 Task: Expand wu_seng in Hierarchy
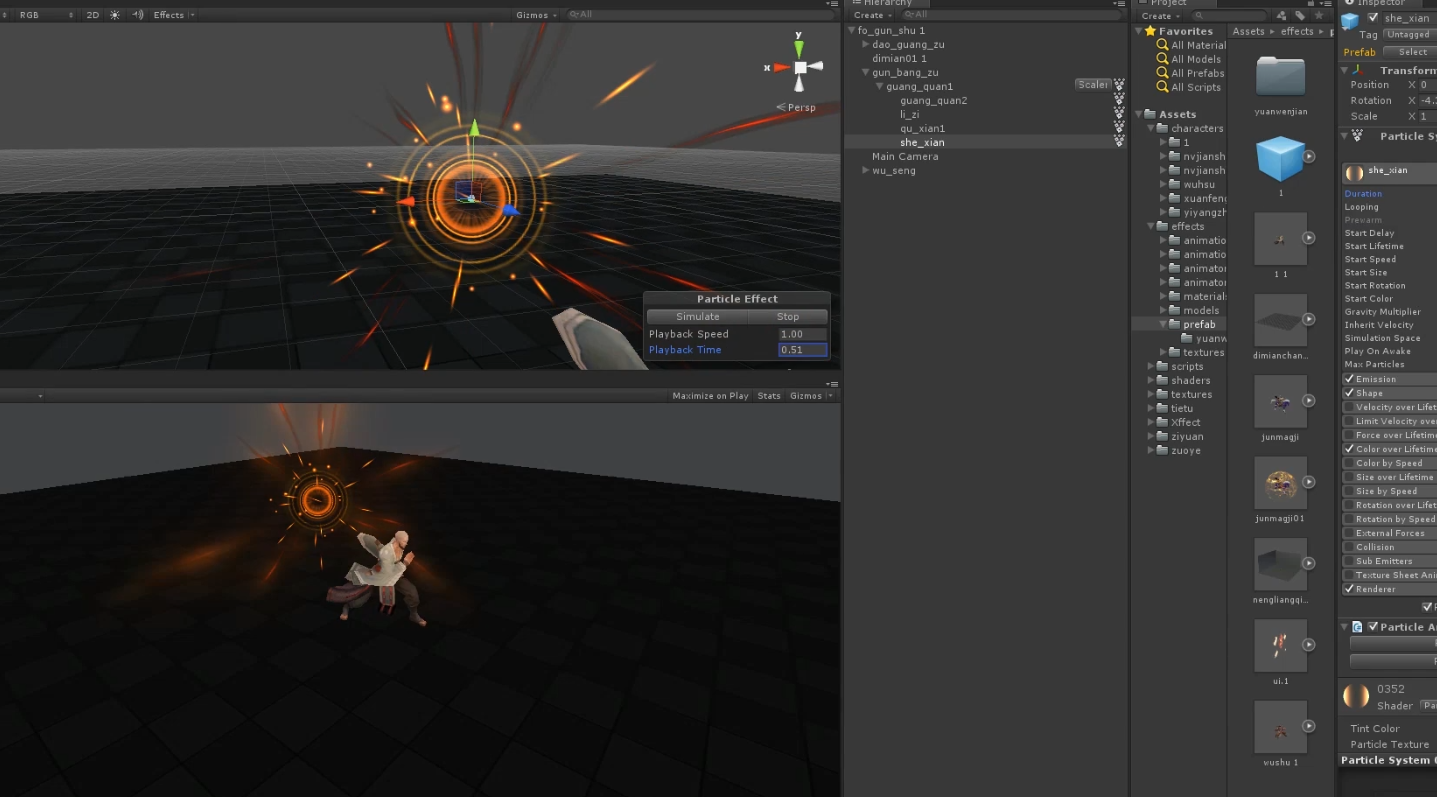tap(866, 170)
